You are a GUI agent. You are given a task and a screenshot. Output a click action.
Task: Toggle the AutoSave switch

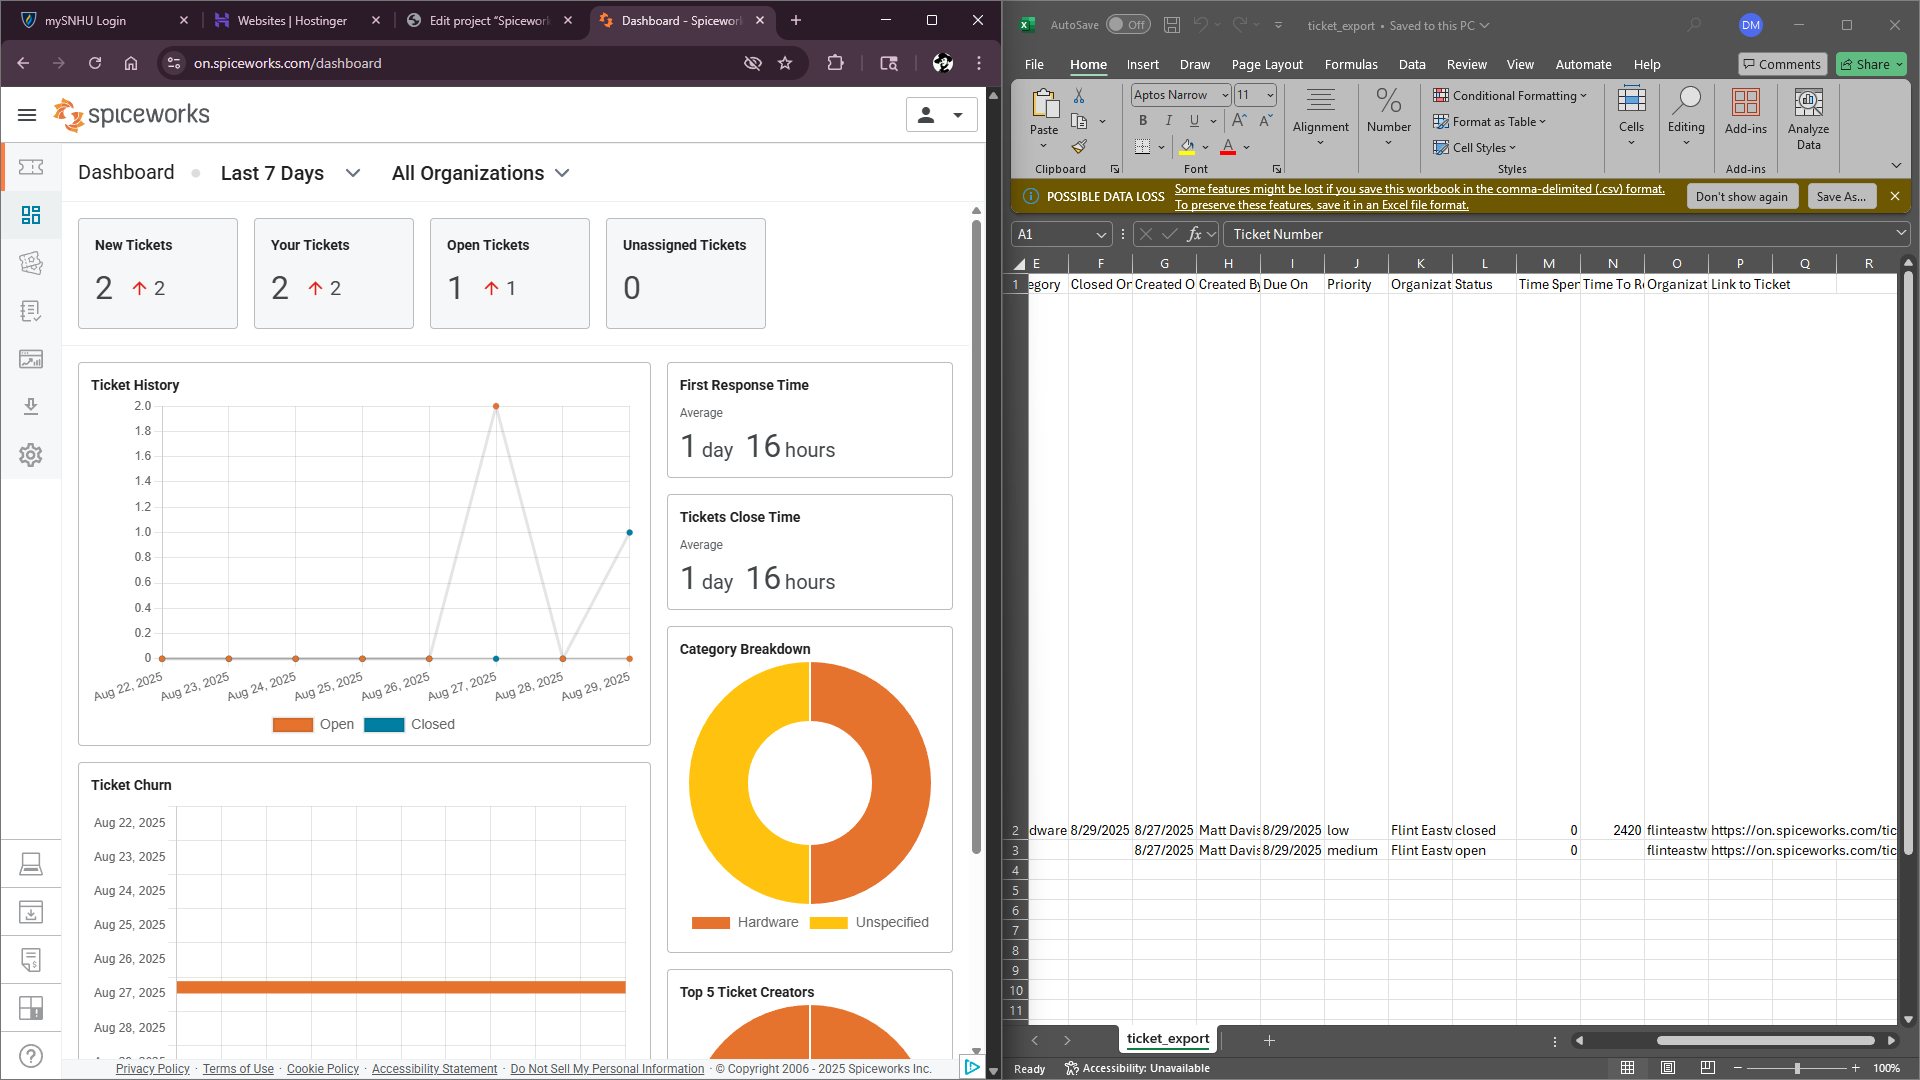click(x=1128, y=25)
